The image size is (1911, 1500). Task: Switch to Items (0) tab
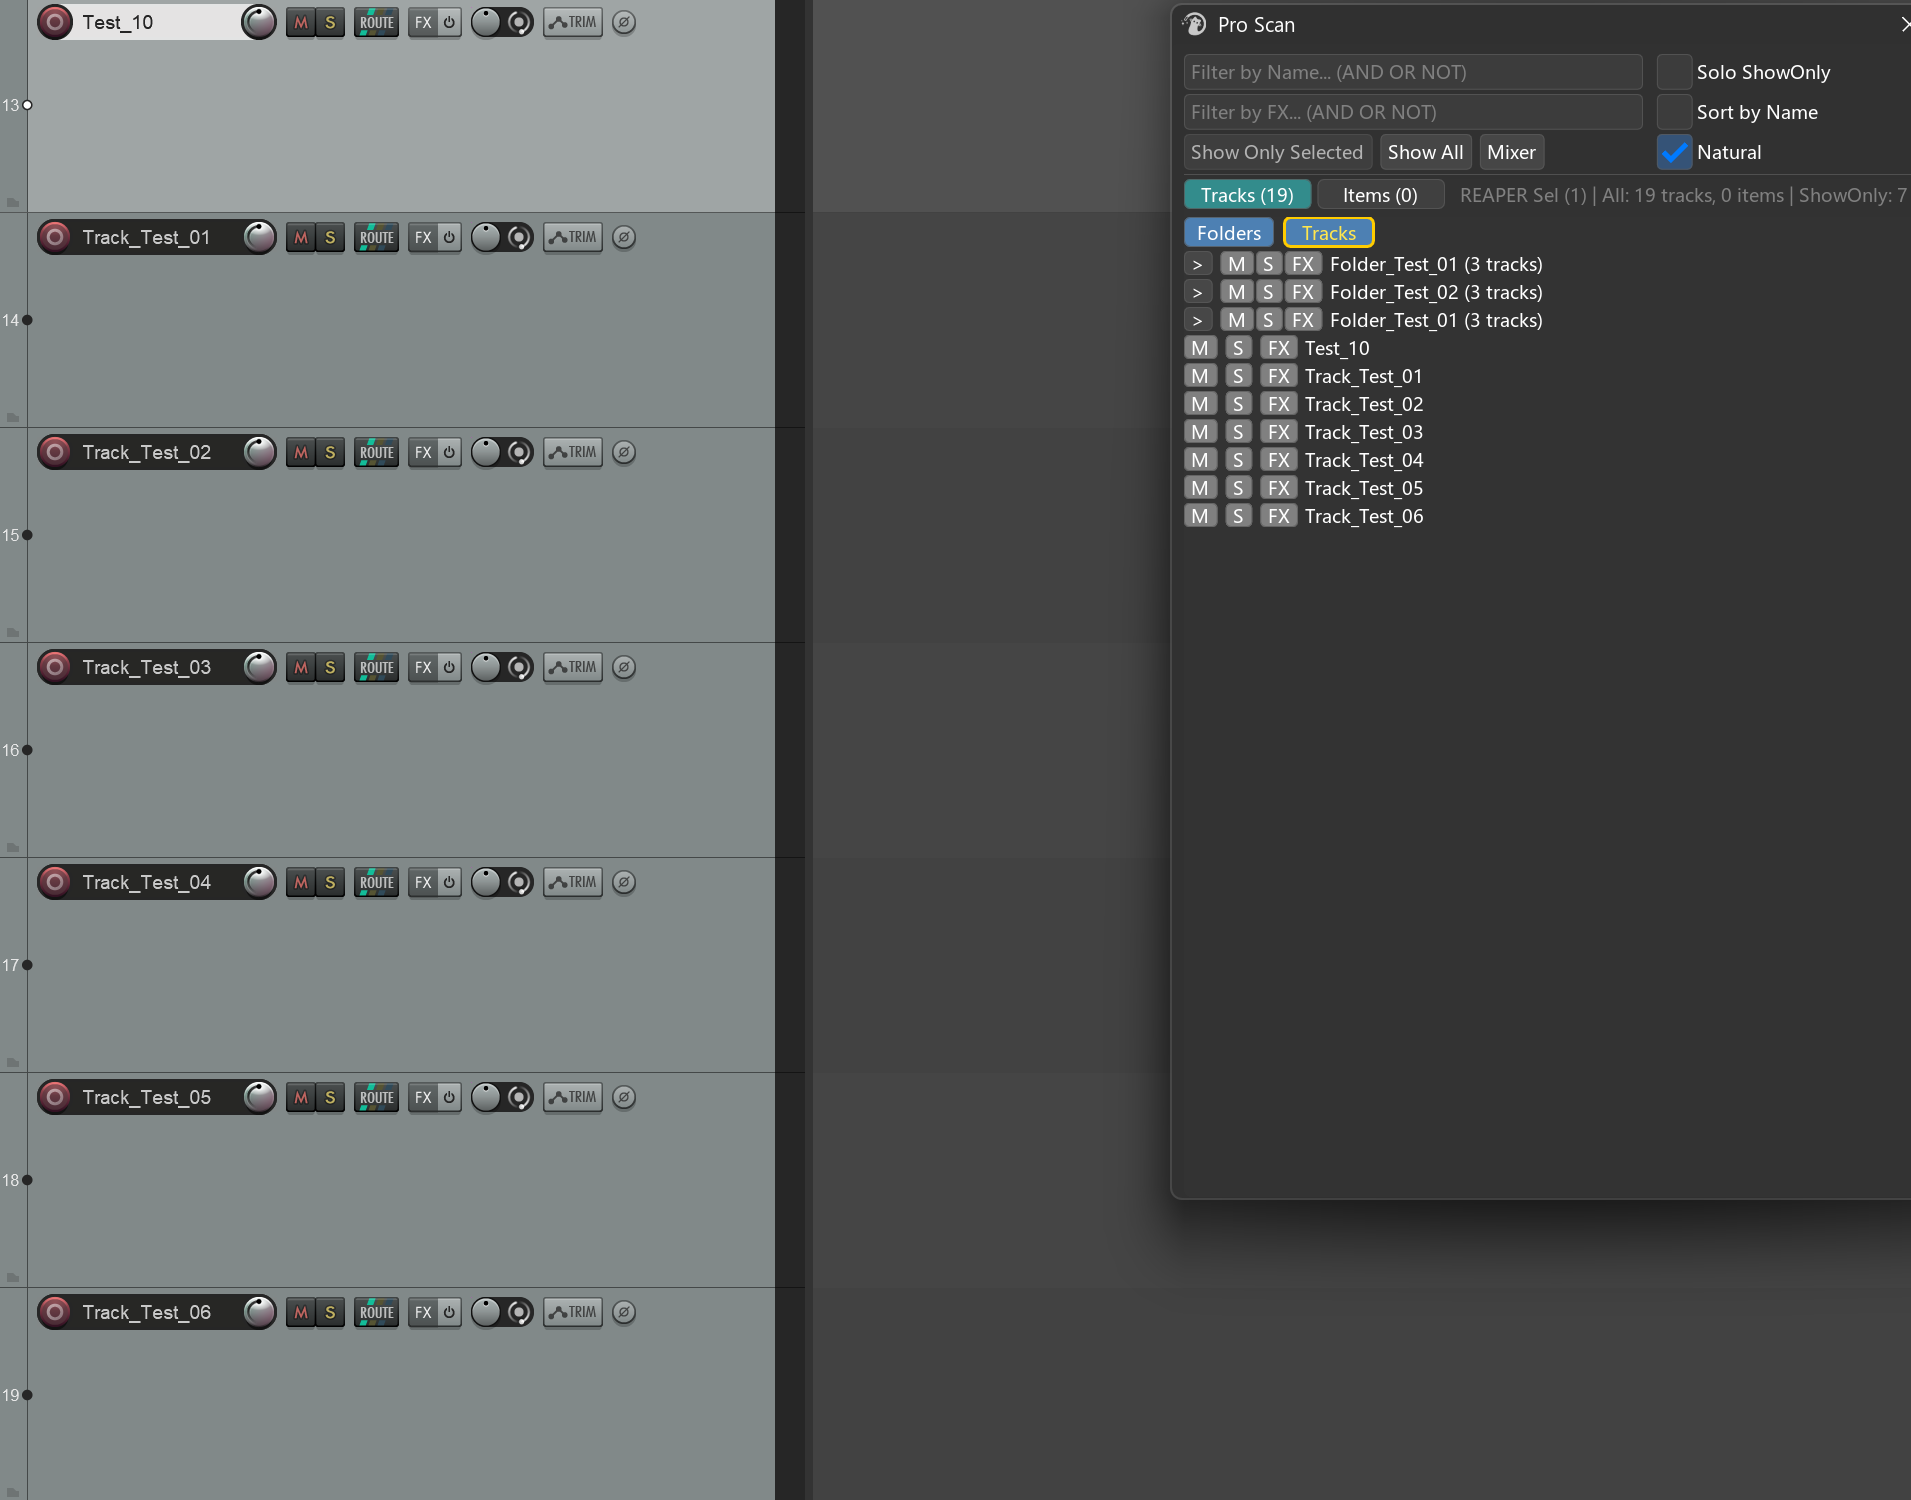point(1380,195)
